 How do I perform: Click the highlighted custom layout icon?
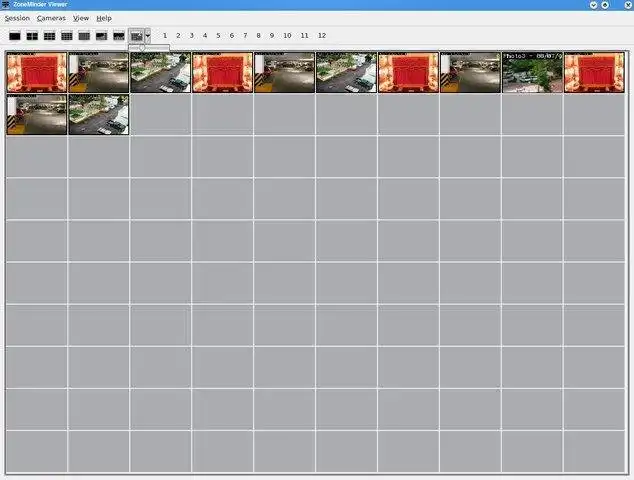point(137,36)
